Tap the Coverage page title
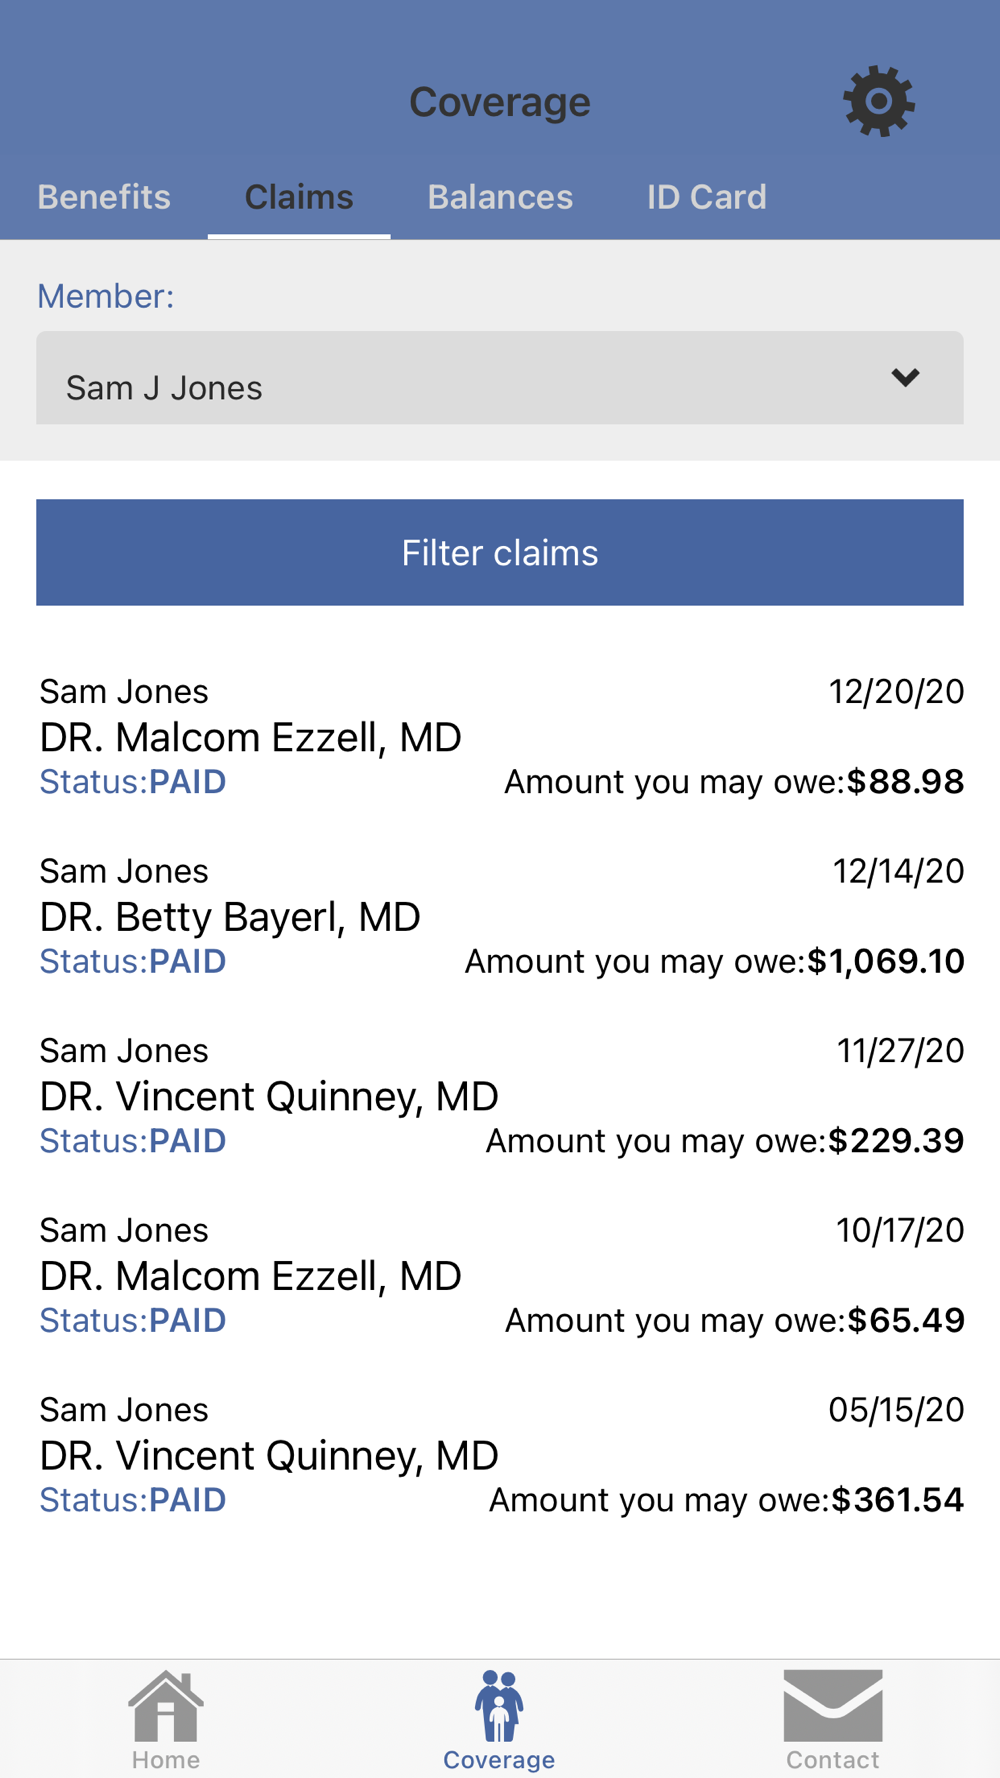The height and width of the screenshot is (1778, 1000). point(500,102)
